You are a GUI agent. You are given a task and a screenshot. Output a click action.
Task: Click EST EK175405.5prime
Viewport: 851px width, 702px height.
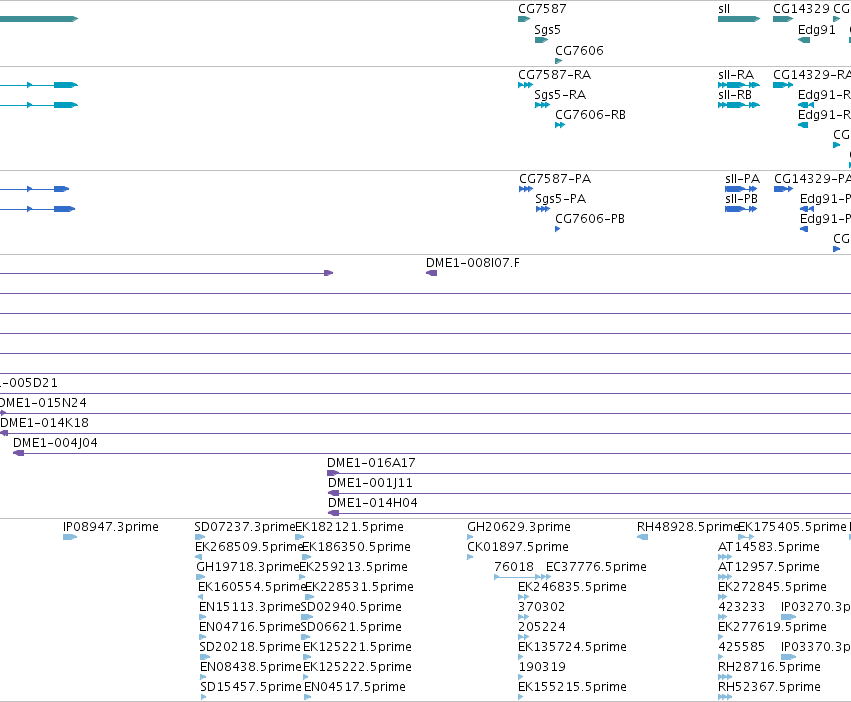pos(792,527)
